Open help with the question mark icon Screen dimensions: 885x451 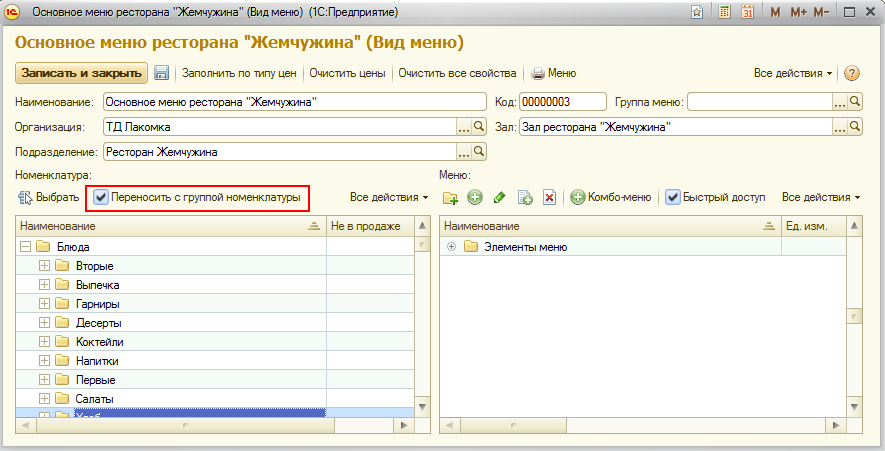(852, 73)
